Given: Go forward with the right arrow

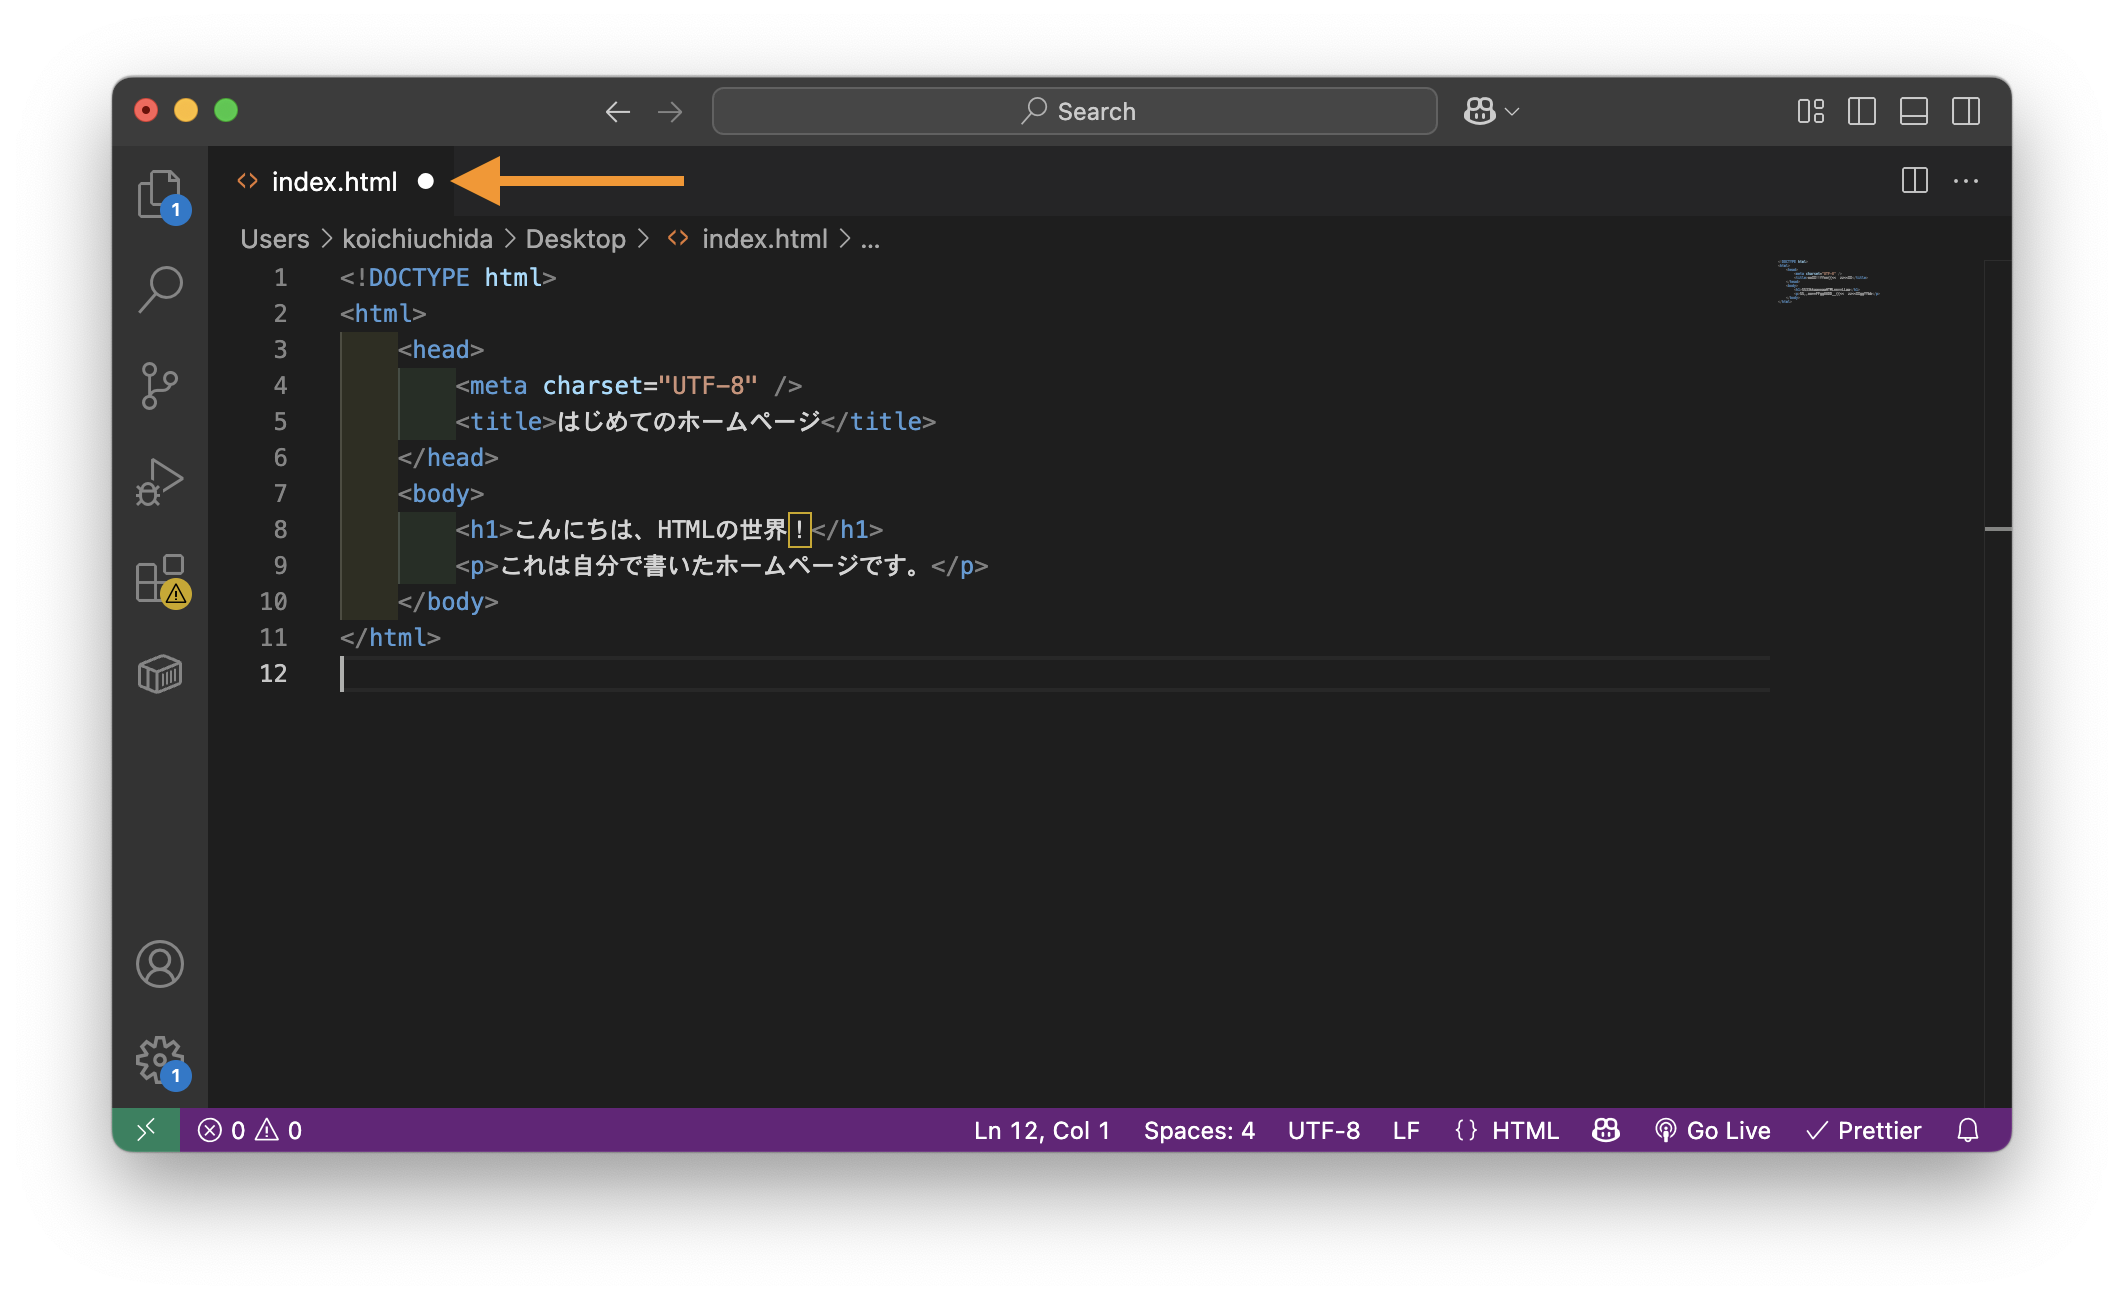Looking at the screenshot, I should click(x=670, y=111).
